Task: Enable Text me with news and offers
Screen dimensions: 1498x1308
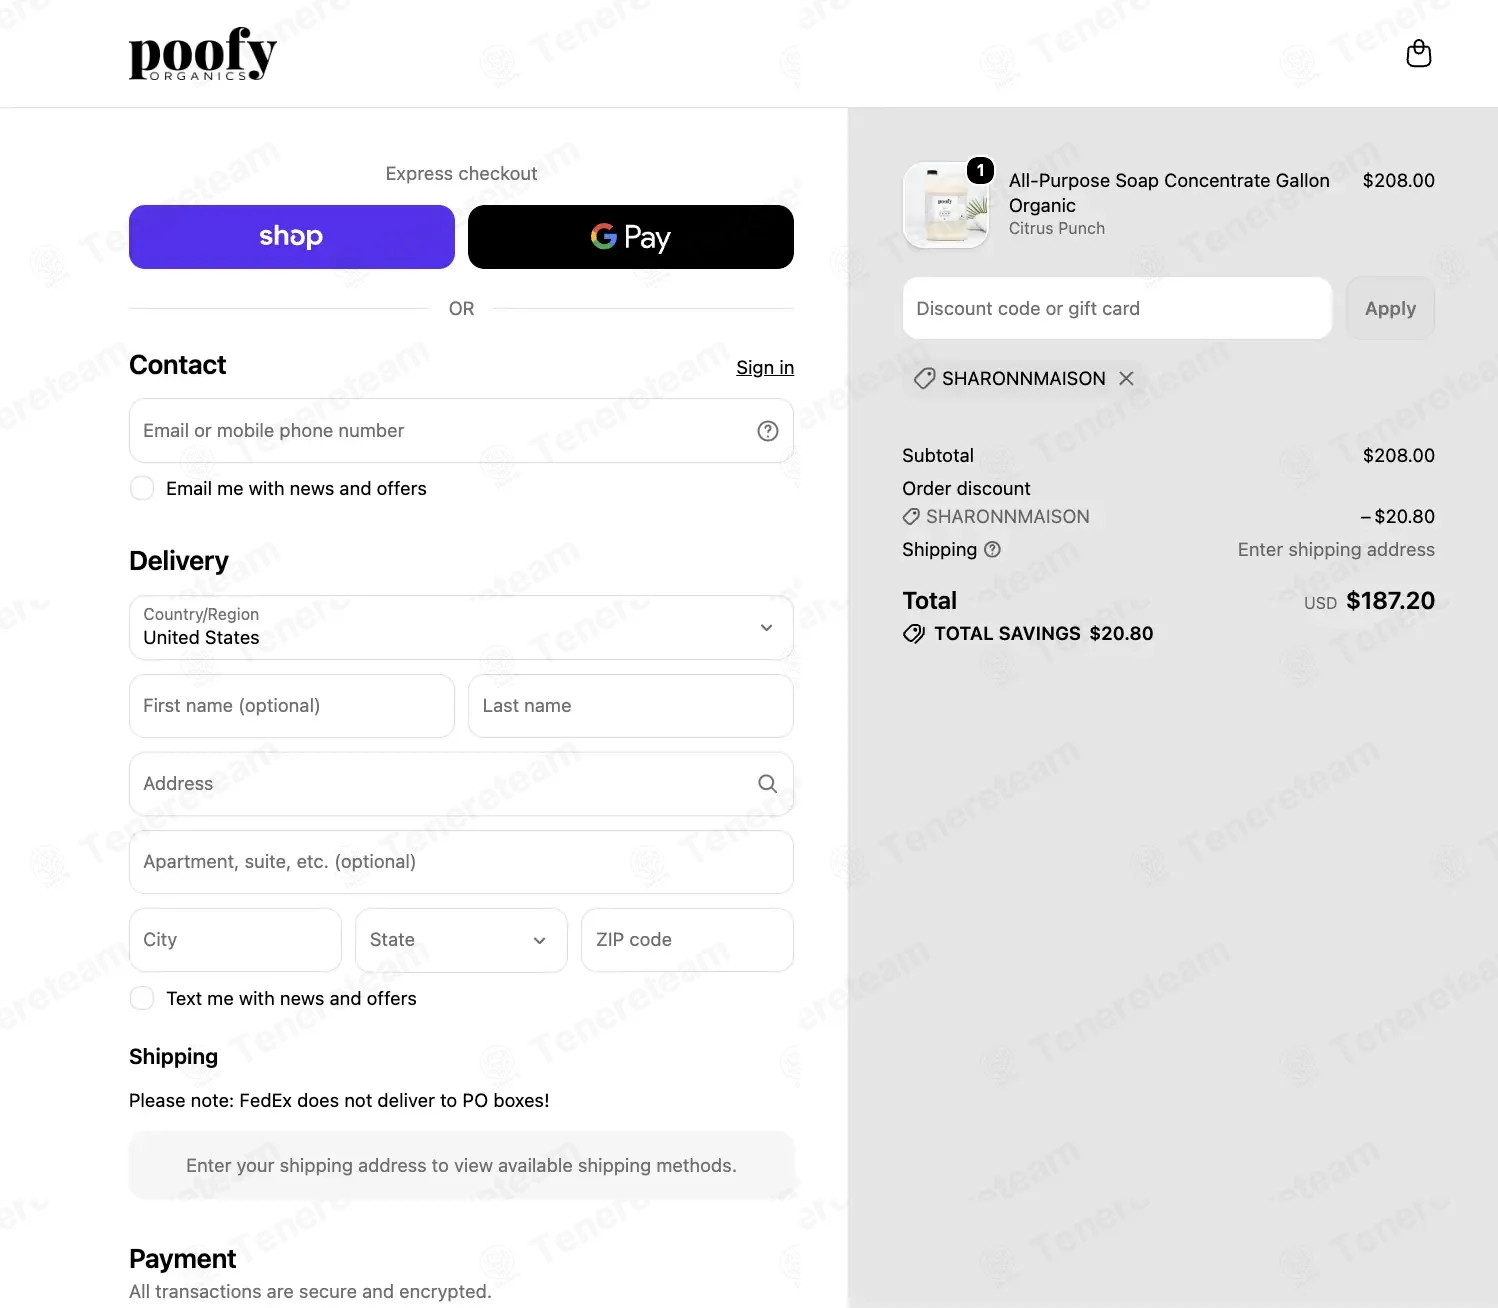Action: pyautogui.click(x=142, y=998)
